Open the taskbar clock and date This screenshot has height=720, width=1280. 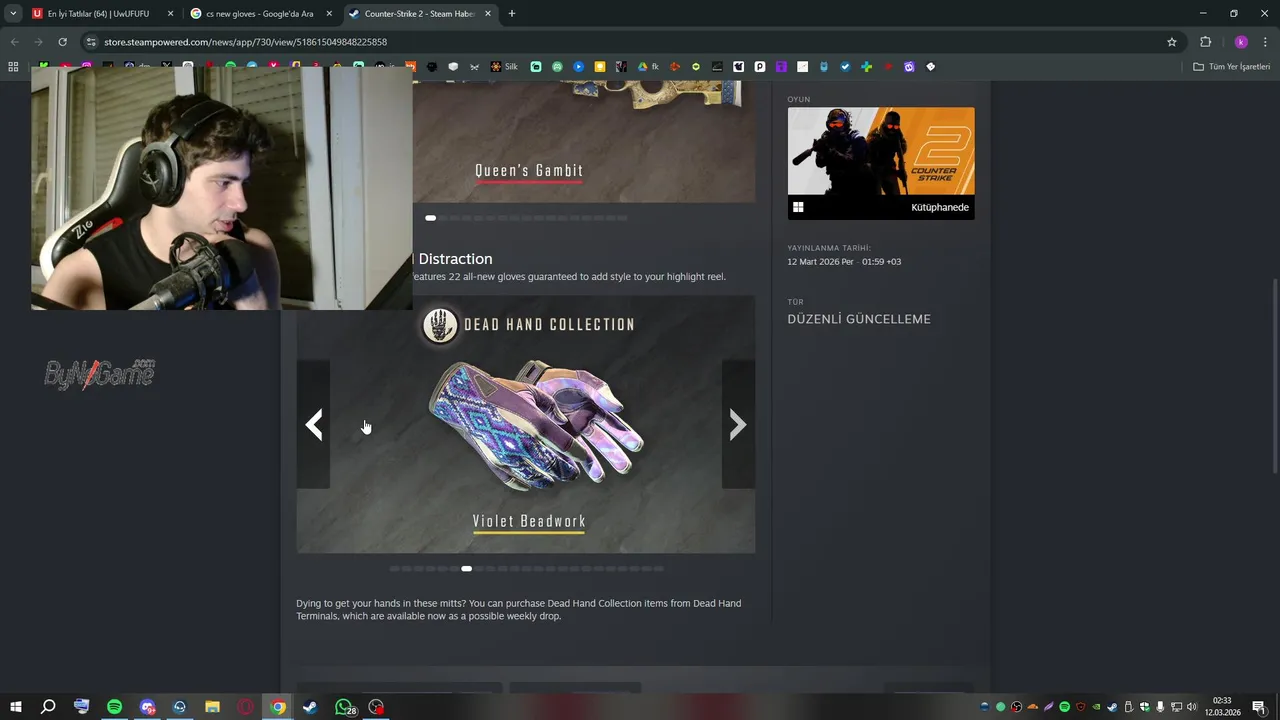1222,707
